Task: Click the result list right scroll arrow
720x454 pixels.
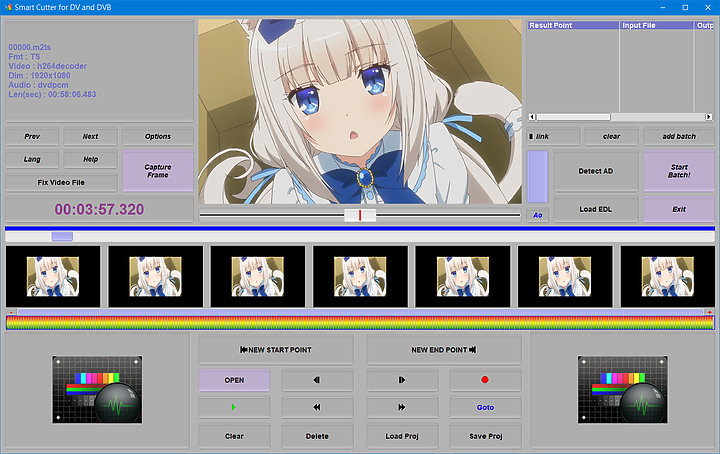Action: click(x=709, y=117)
